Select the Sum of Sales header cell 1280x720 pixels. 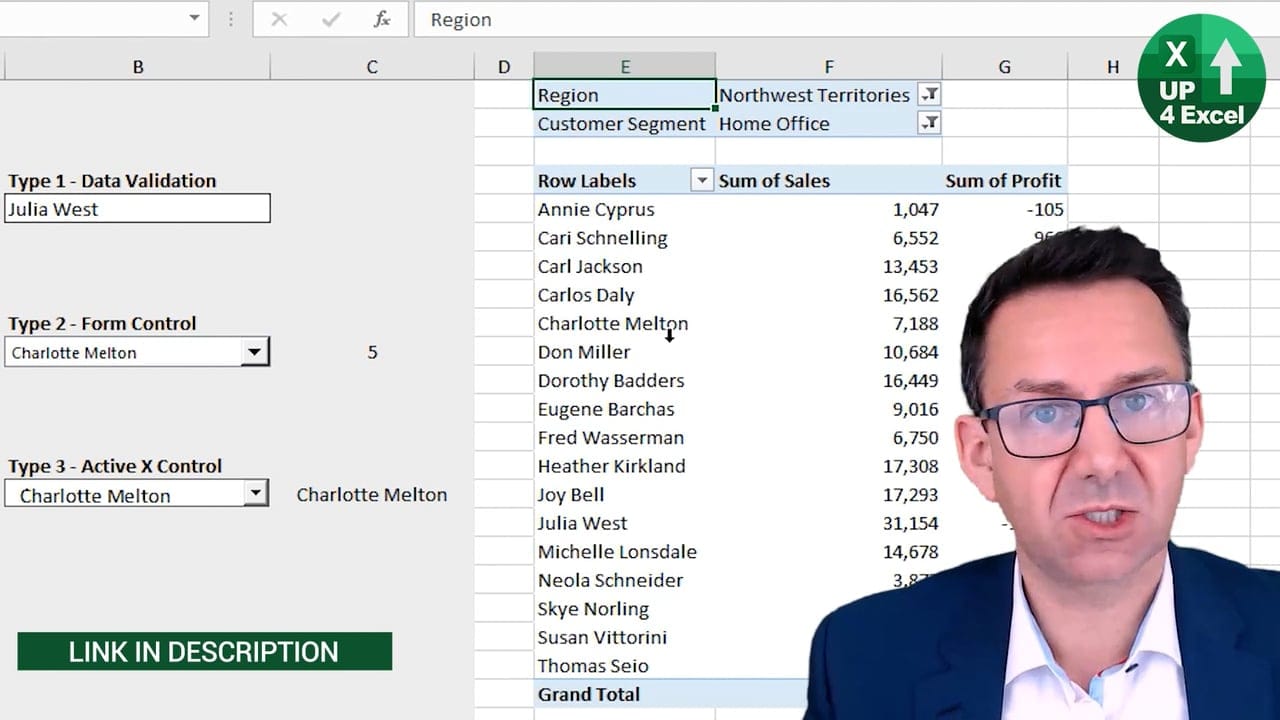pos(775,181)
